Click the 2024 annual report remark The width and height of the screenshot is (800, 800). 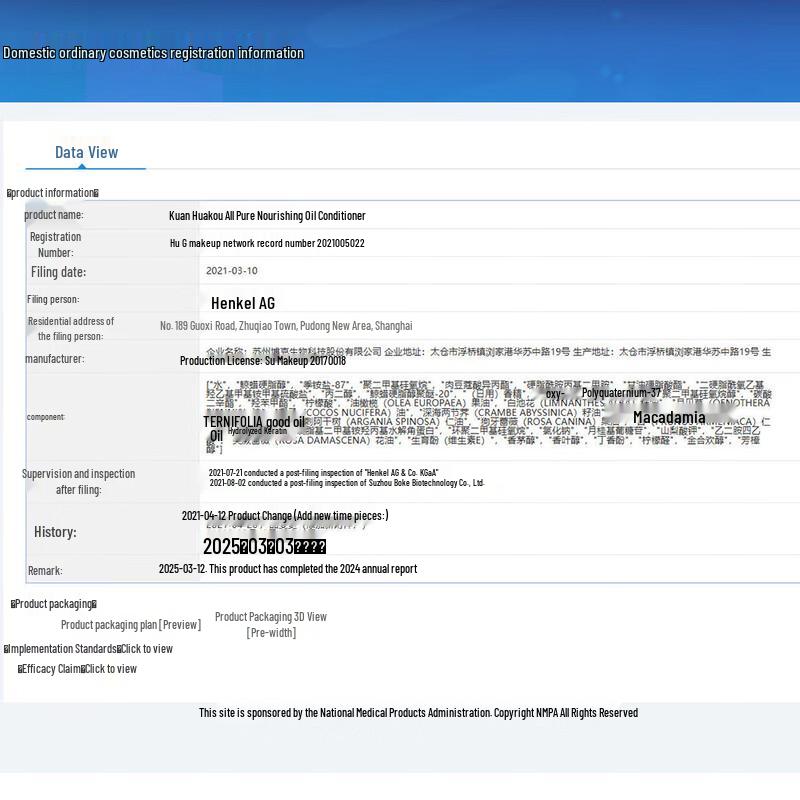click(x=288, y=569)
